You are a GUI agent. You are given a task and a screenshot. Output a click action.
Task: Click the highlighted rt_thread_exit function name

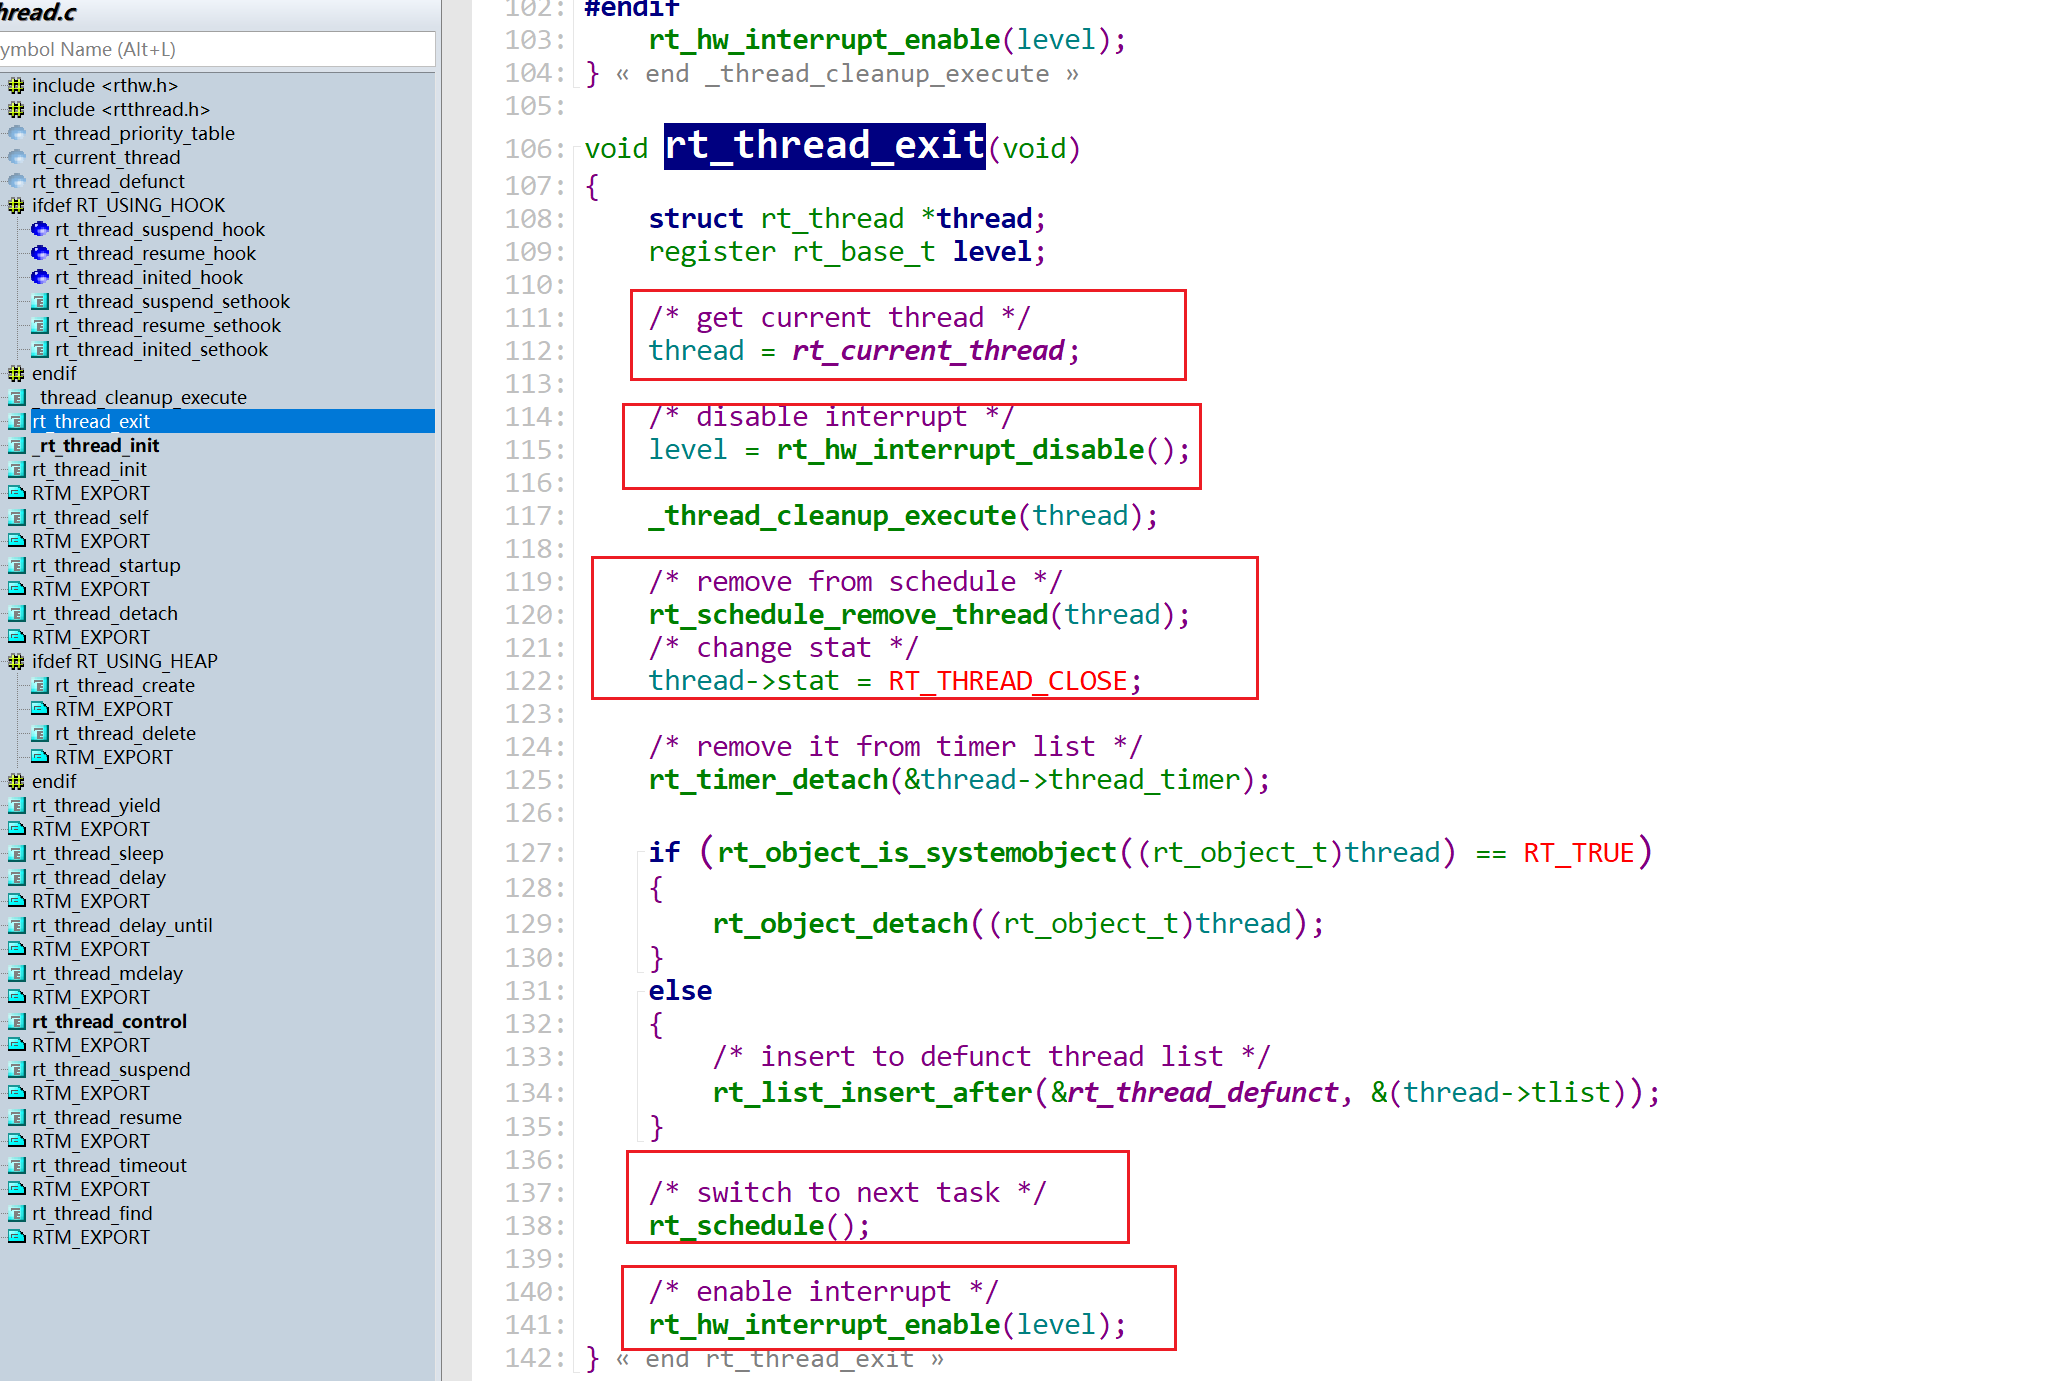click(824, 146)
